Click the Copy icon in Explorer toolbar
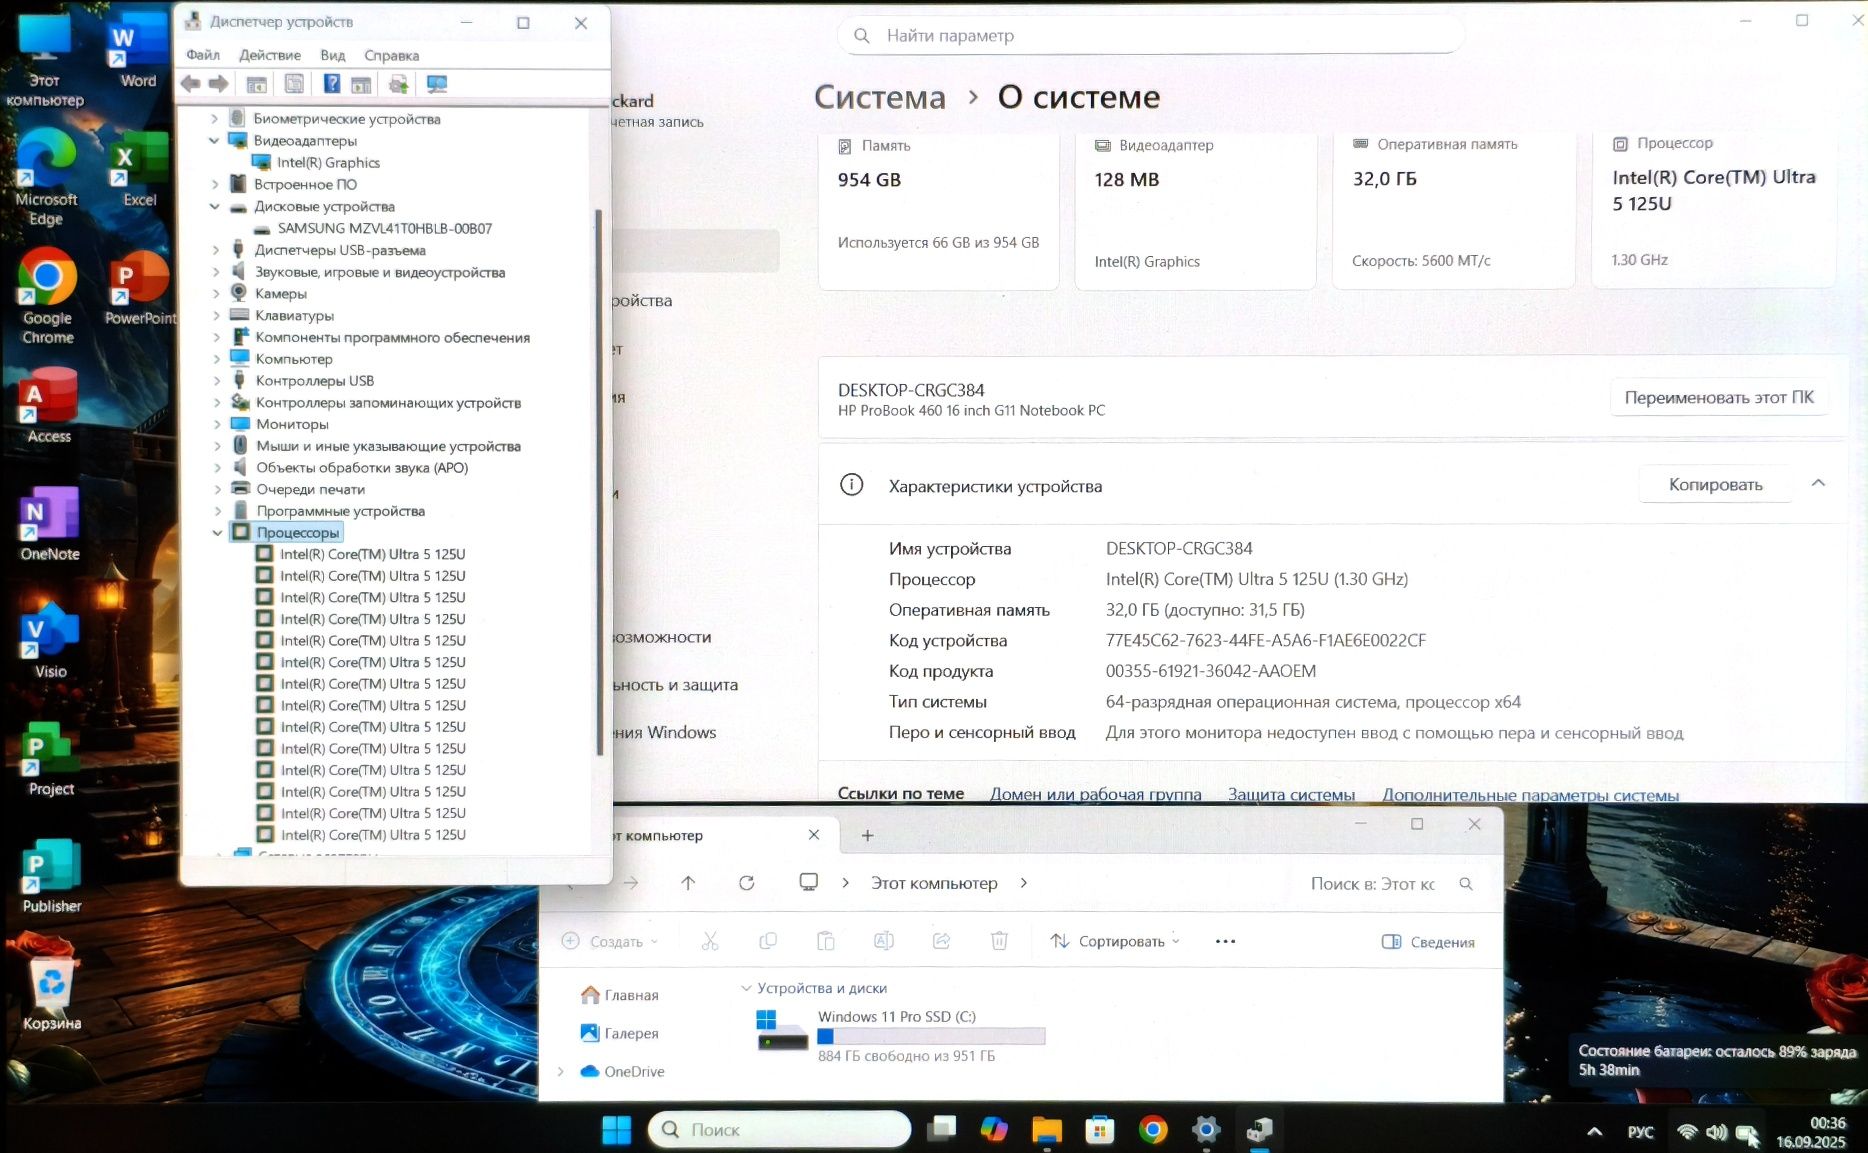 tap(768, 941)
